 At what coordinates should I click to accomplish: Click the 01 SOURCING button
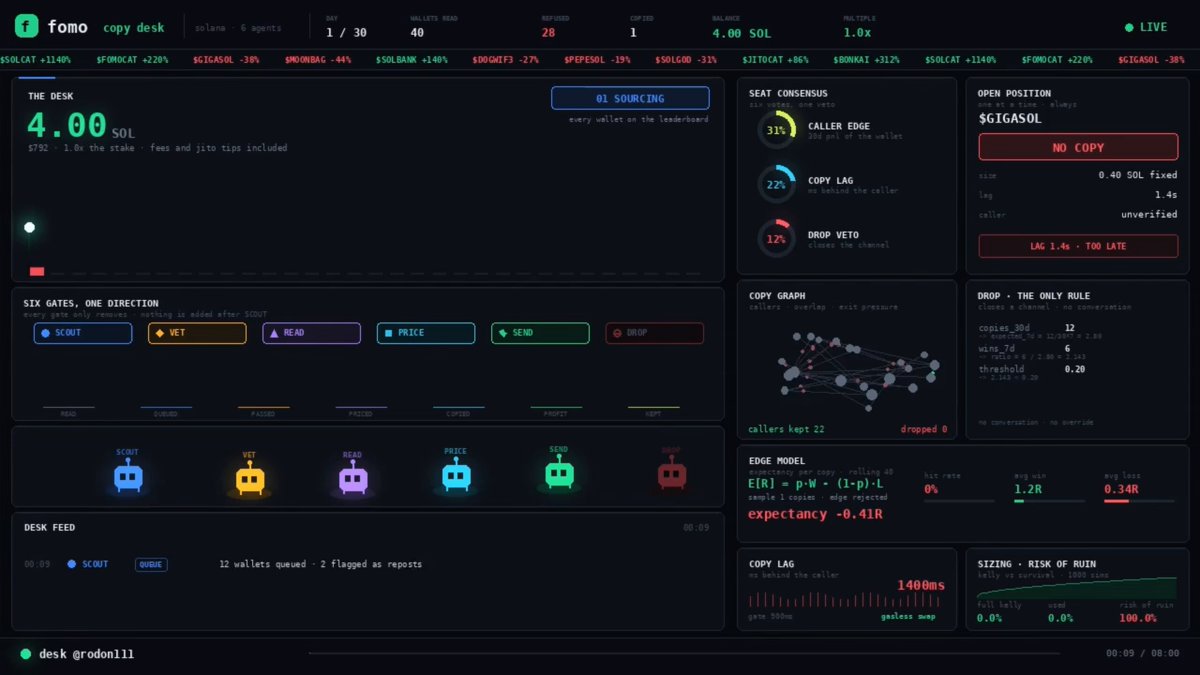[x=630, y=98]
